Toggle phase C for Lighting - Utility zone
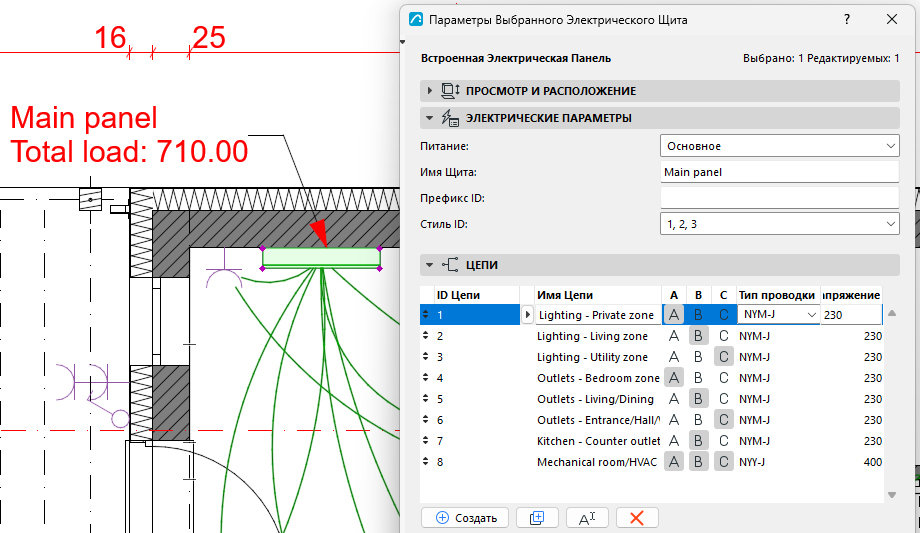 (723, 357)
